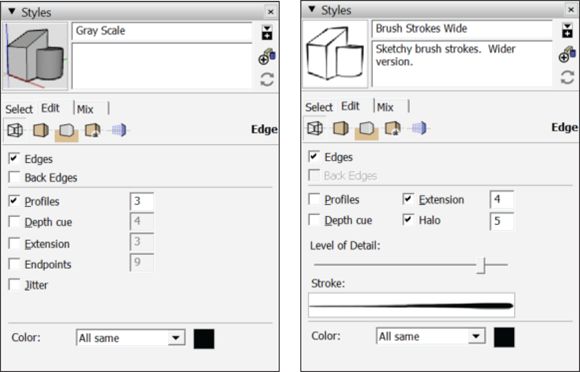
Task: Switch to Mix tab in Brush Strokes panel
Action: (x=385, y=107)
